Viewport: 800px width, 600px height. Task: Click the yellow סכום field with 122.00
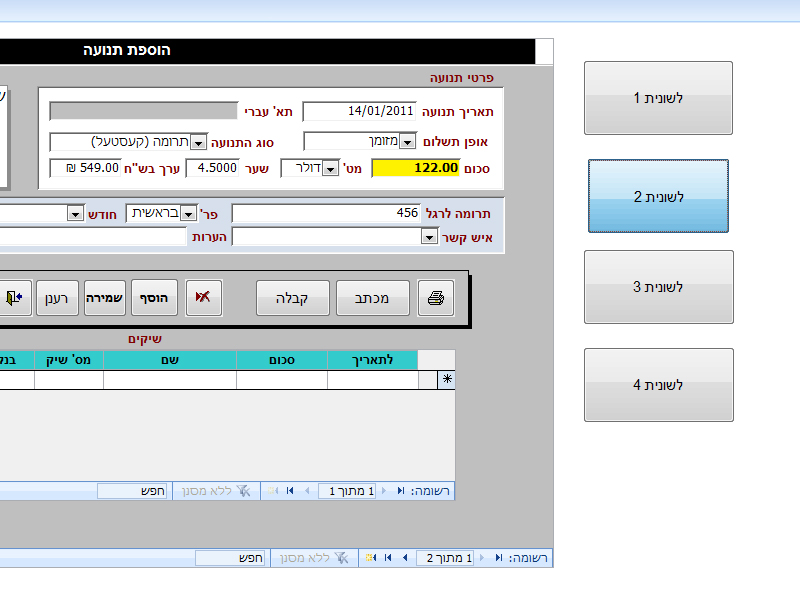(x=416, y=168)
